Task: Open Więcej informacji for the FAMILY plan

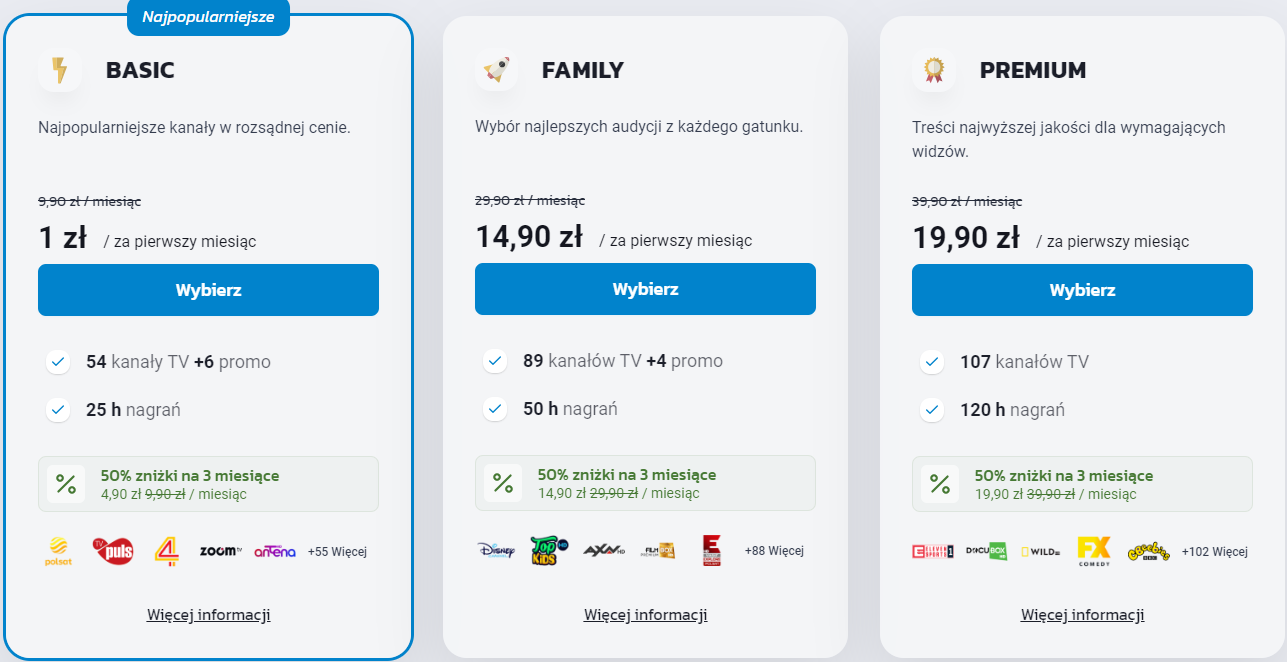Action: (646, 615)
